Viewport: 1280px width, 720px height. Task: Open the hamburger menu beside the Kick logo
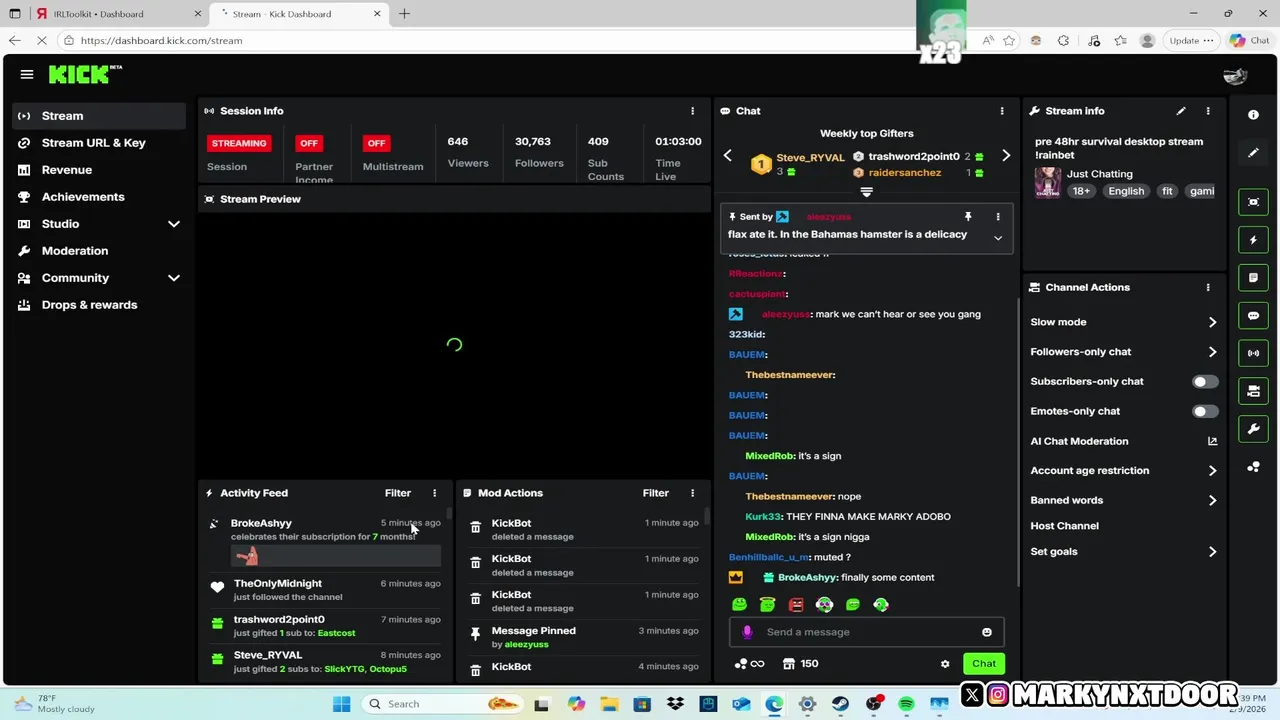[x=27, y=74]
